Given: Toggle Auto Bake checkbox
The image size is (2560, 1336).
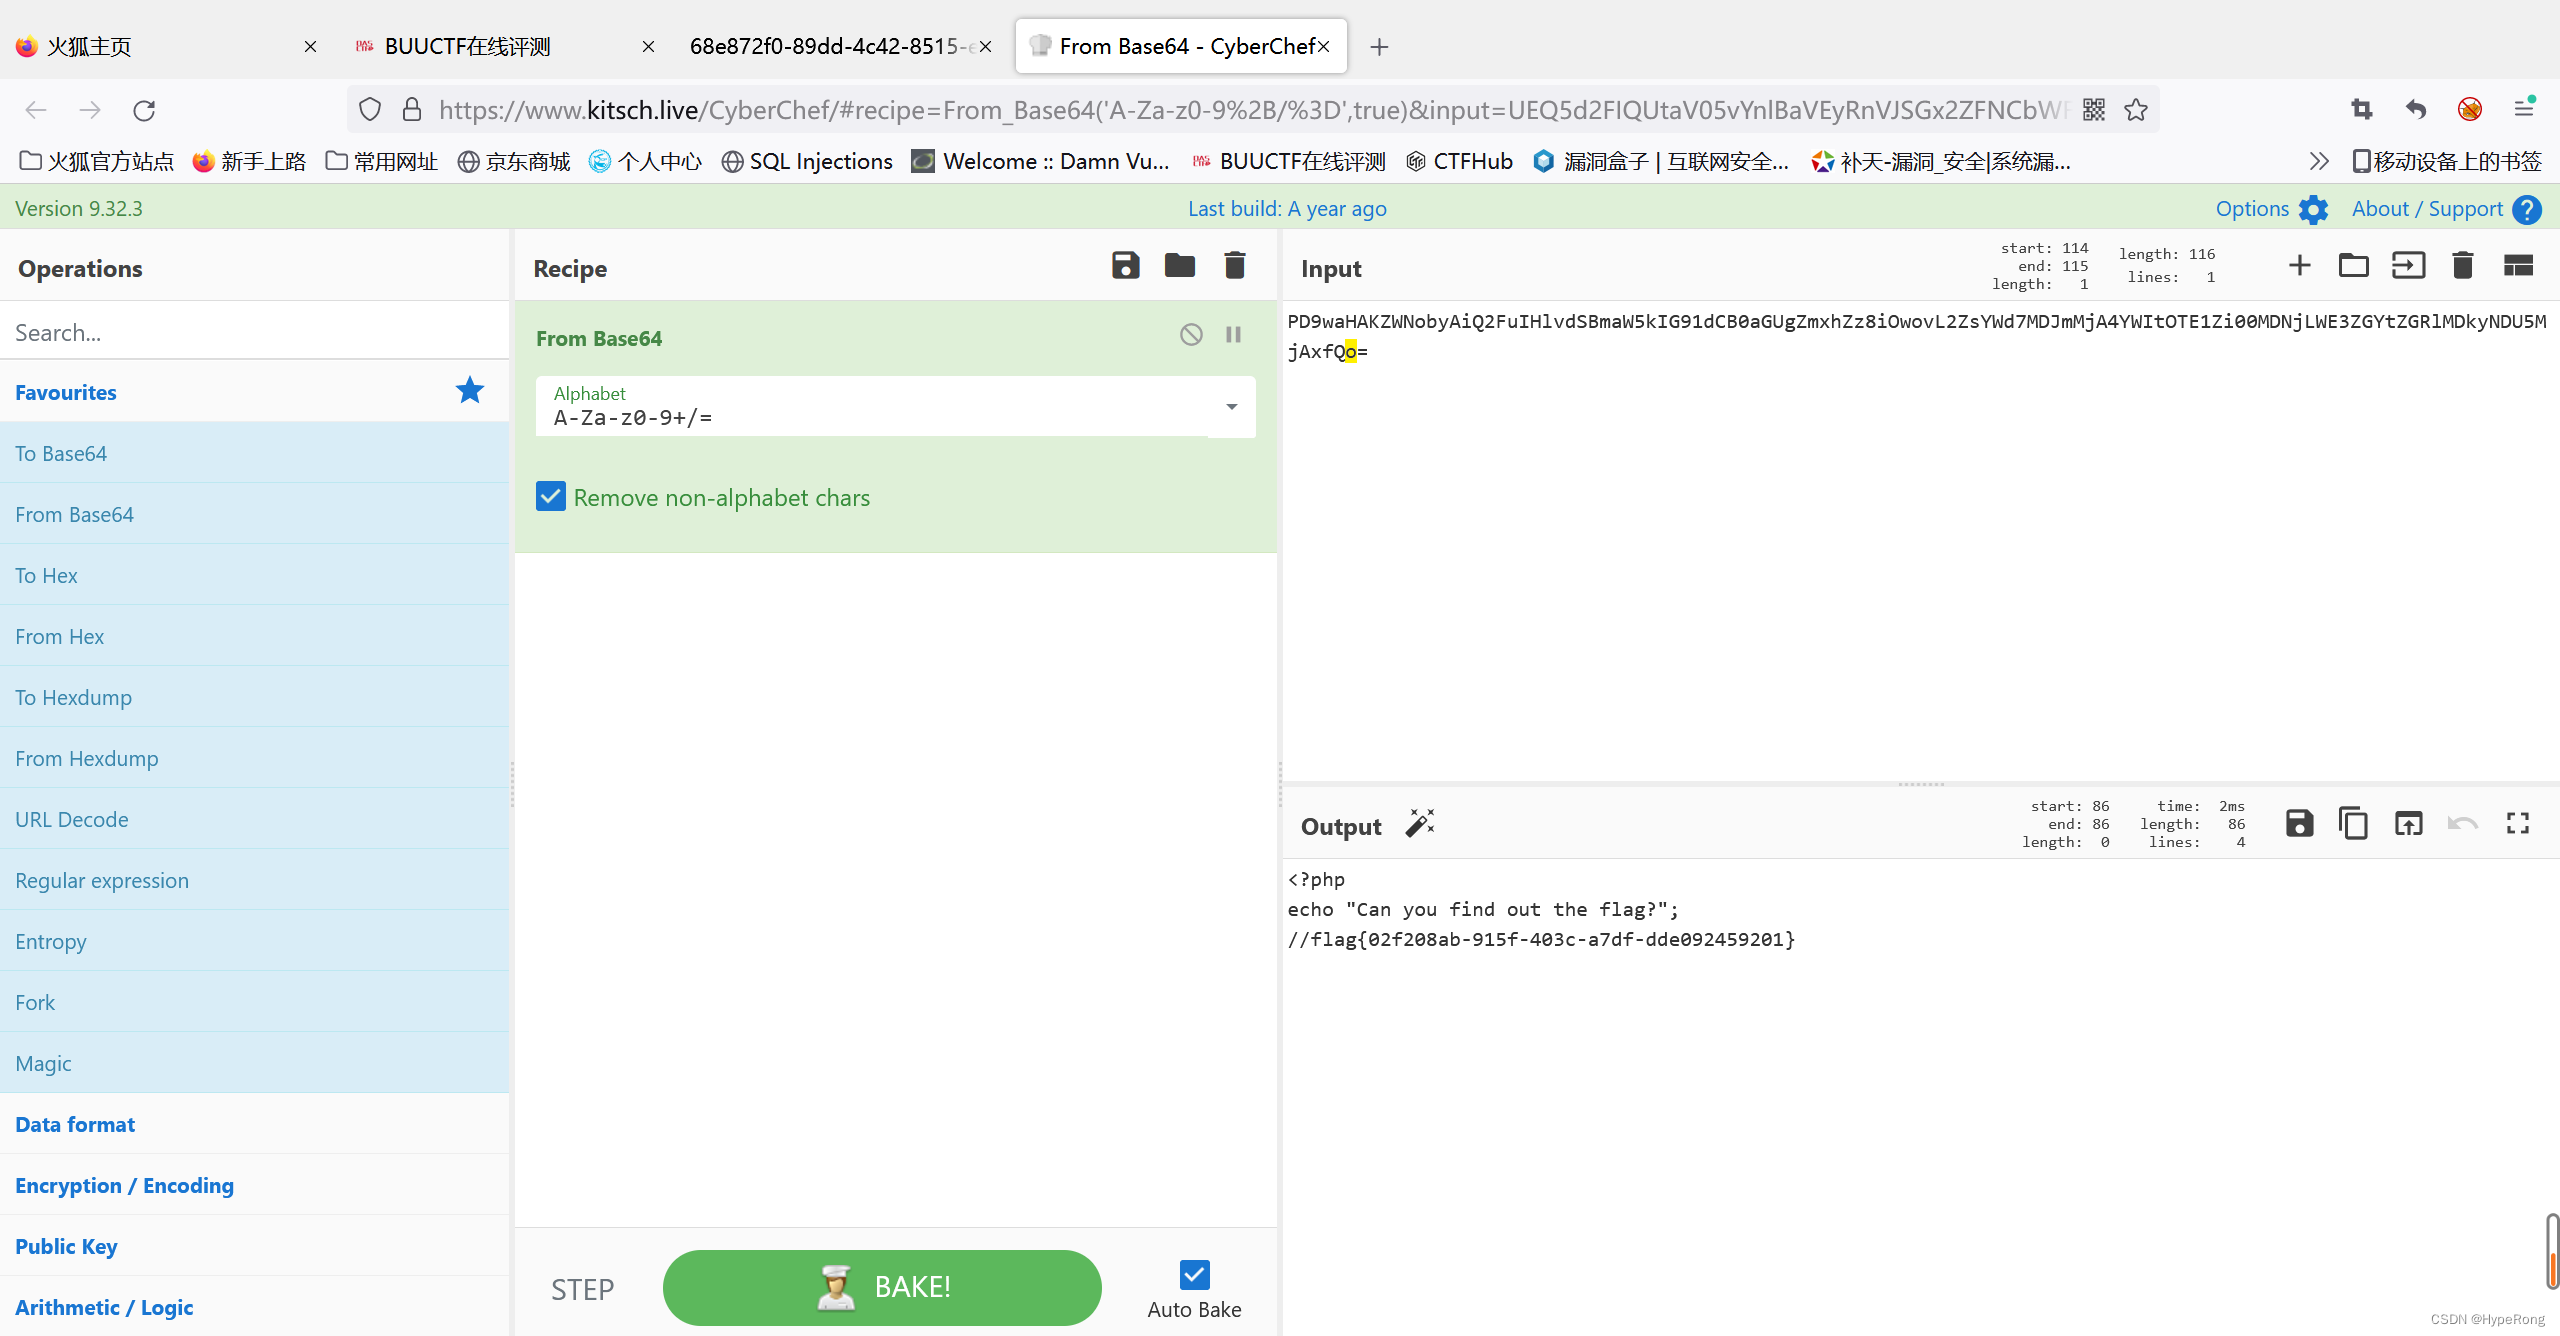Looking at the screenshot, I should [x=1194, y=1273].
